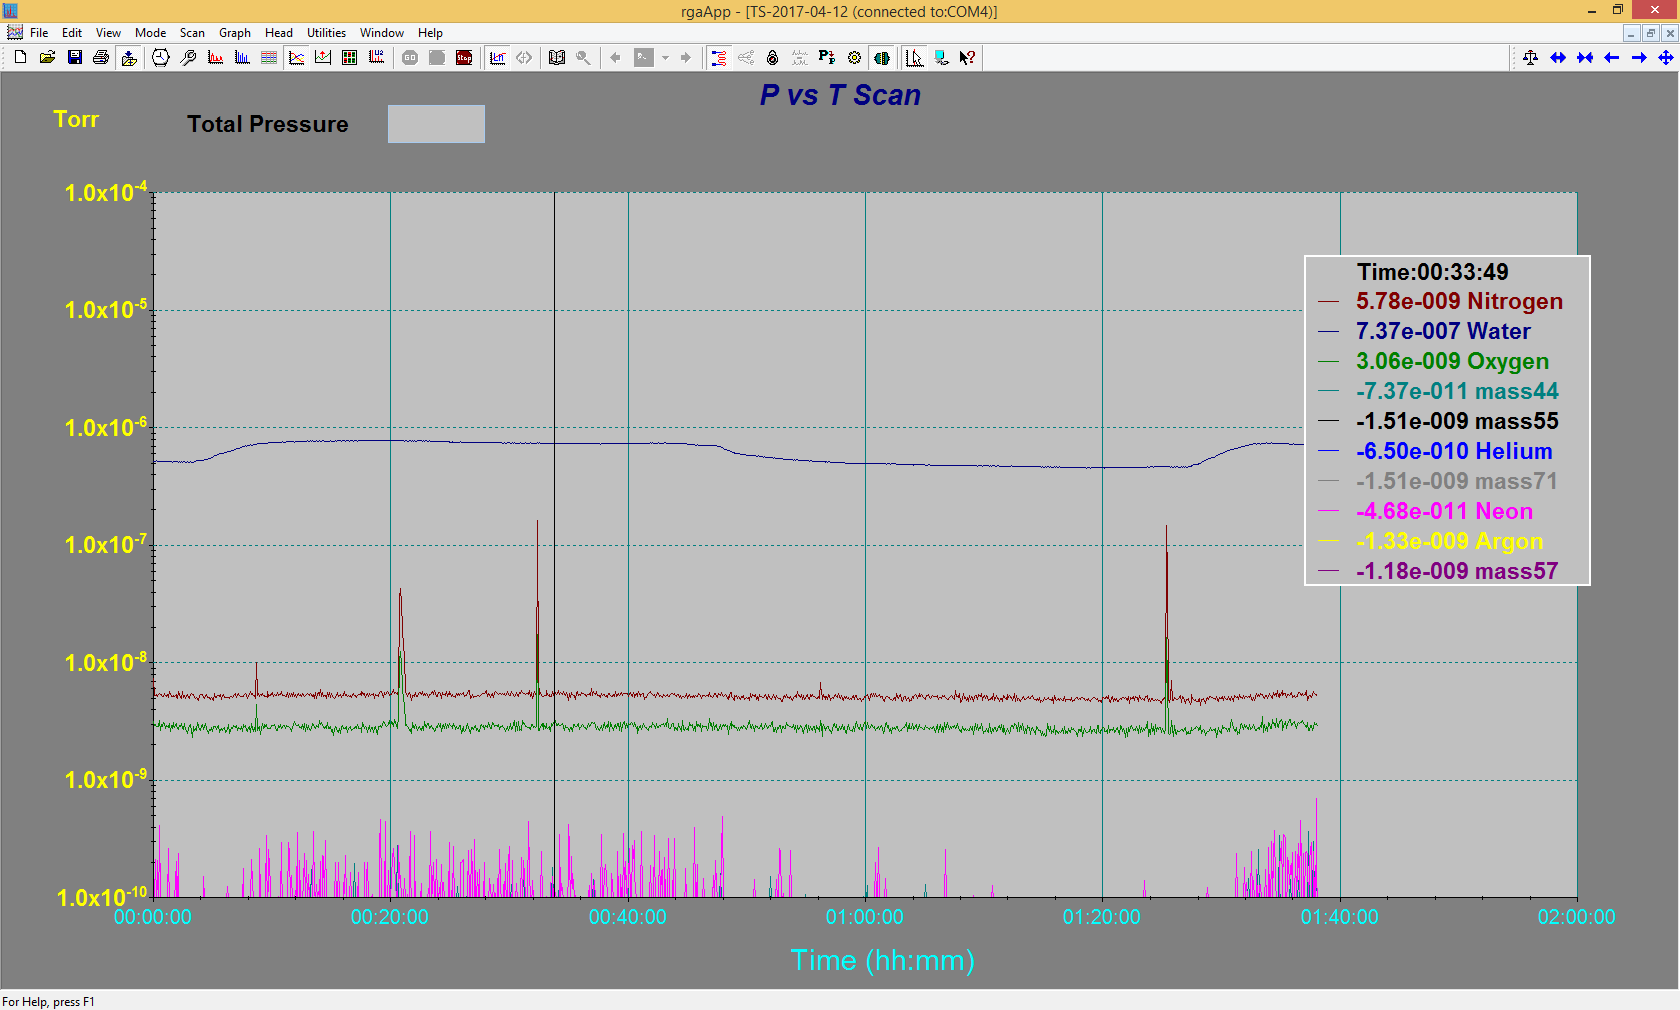Click the P pressure toolbar icon

tap(827, 58)
